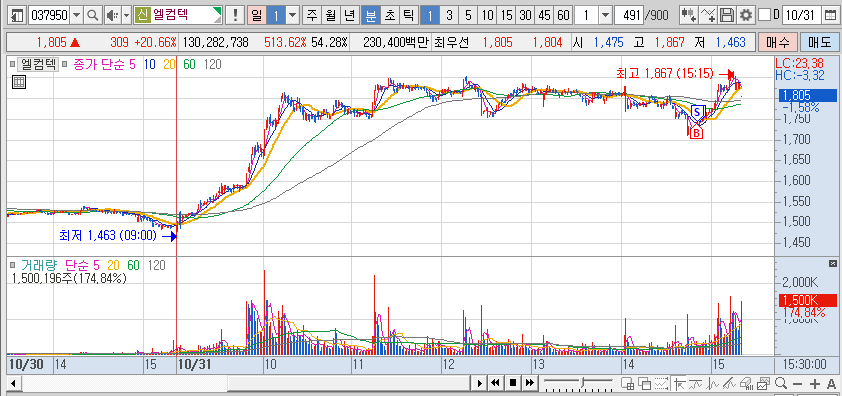Select the 월 (monthly) period toggle

point(330,15)
